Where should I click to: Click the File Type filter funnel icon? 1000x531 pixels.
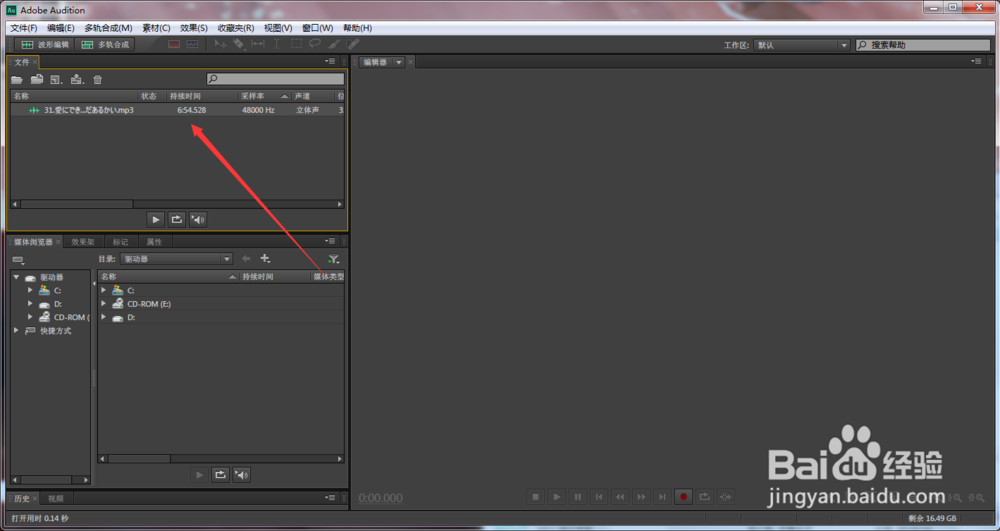tap(334, 259)
